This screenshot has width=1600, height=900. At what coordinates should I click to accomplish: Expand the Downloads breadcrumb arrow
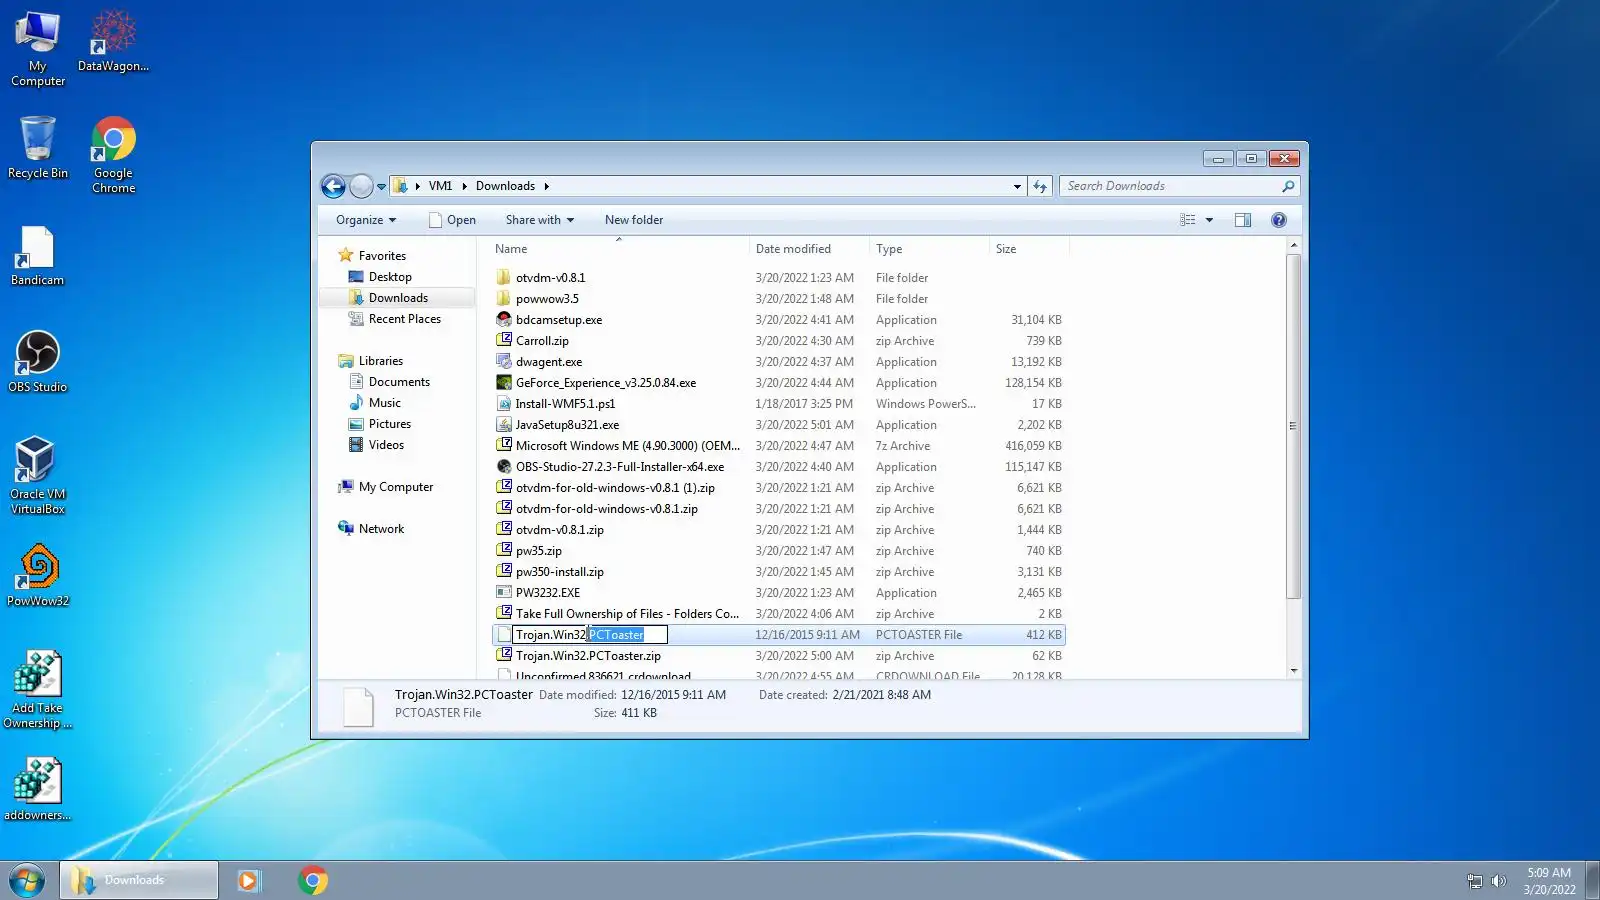click(x=547, y=186)
